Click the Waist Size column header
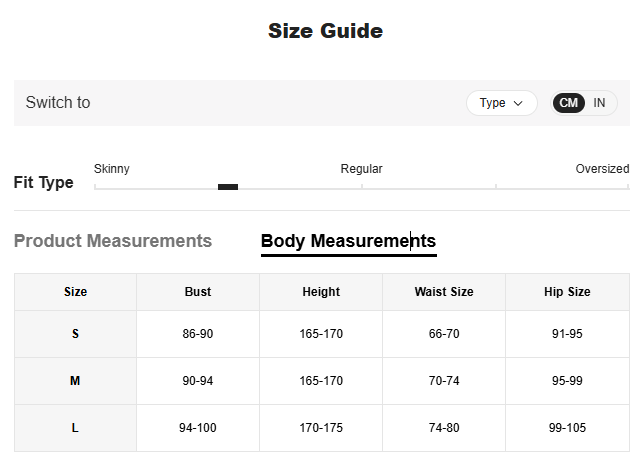The height and width of the screenshot is (462, 644). click(x=444, y=292)
